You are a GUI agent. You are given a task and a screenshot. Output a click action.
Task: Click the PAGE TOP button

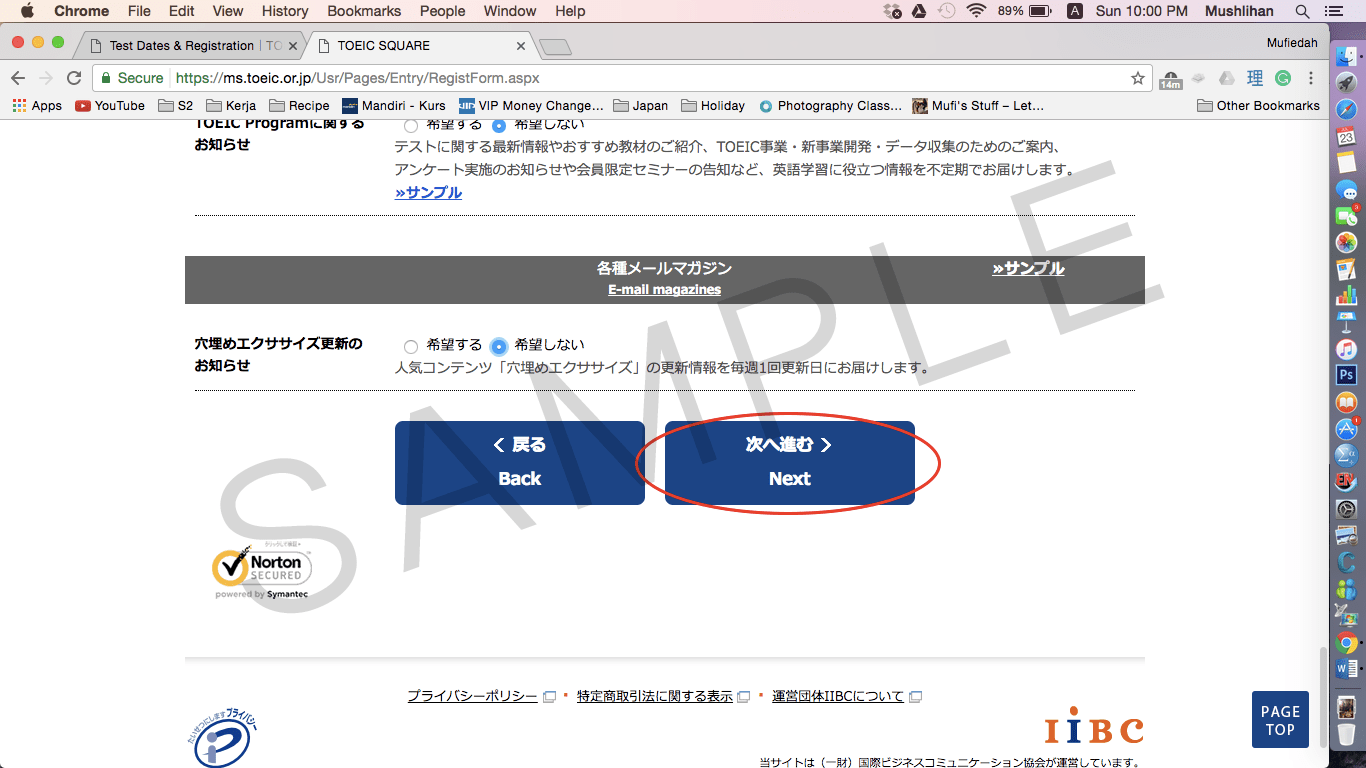click(x=1280, y=720)
